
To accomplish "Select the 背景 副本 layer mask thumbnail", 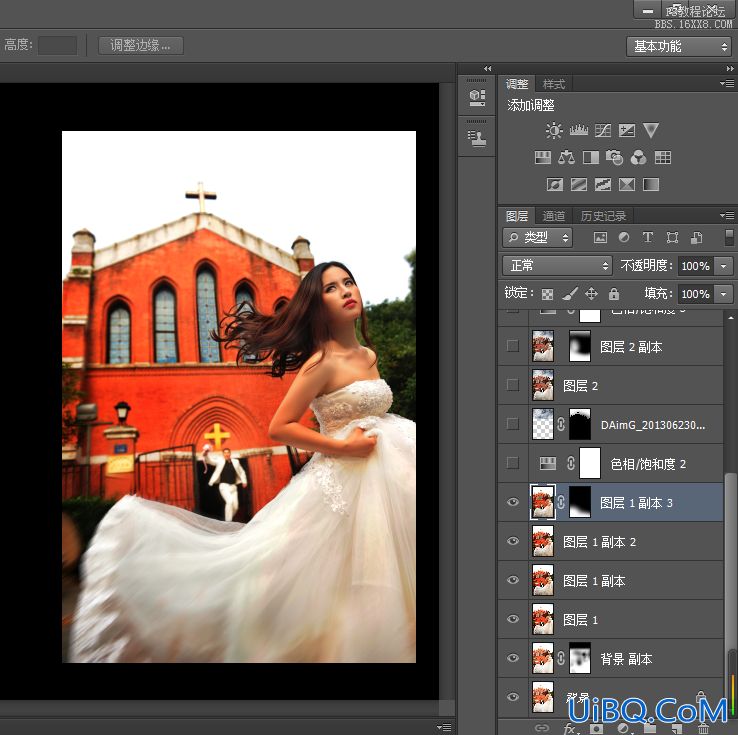I will (580, 659).
